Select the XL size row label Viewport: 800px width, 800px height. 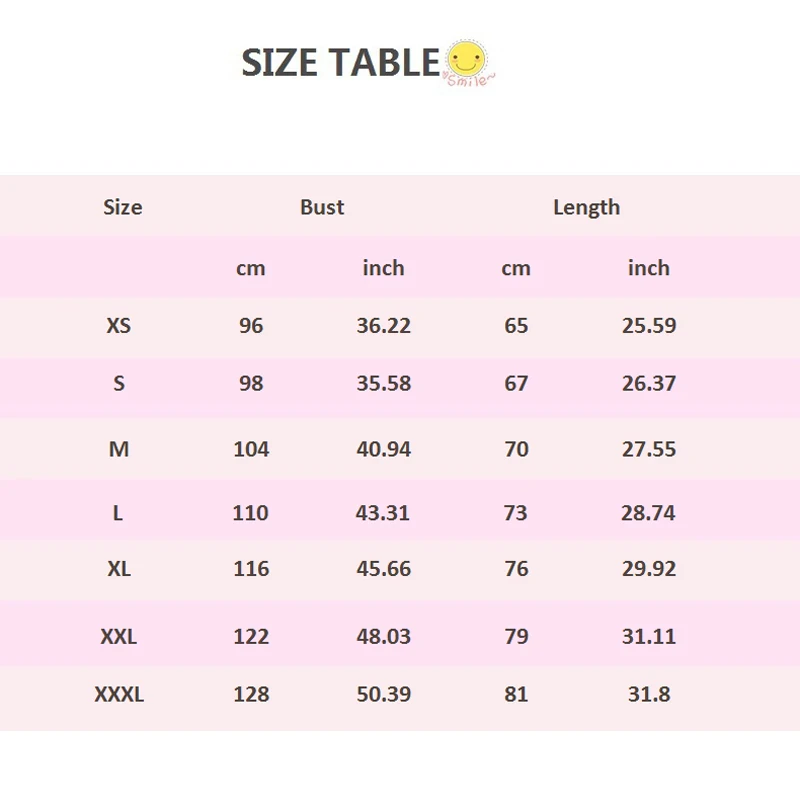pyautogui.click(x=119, y=568)
